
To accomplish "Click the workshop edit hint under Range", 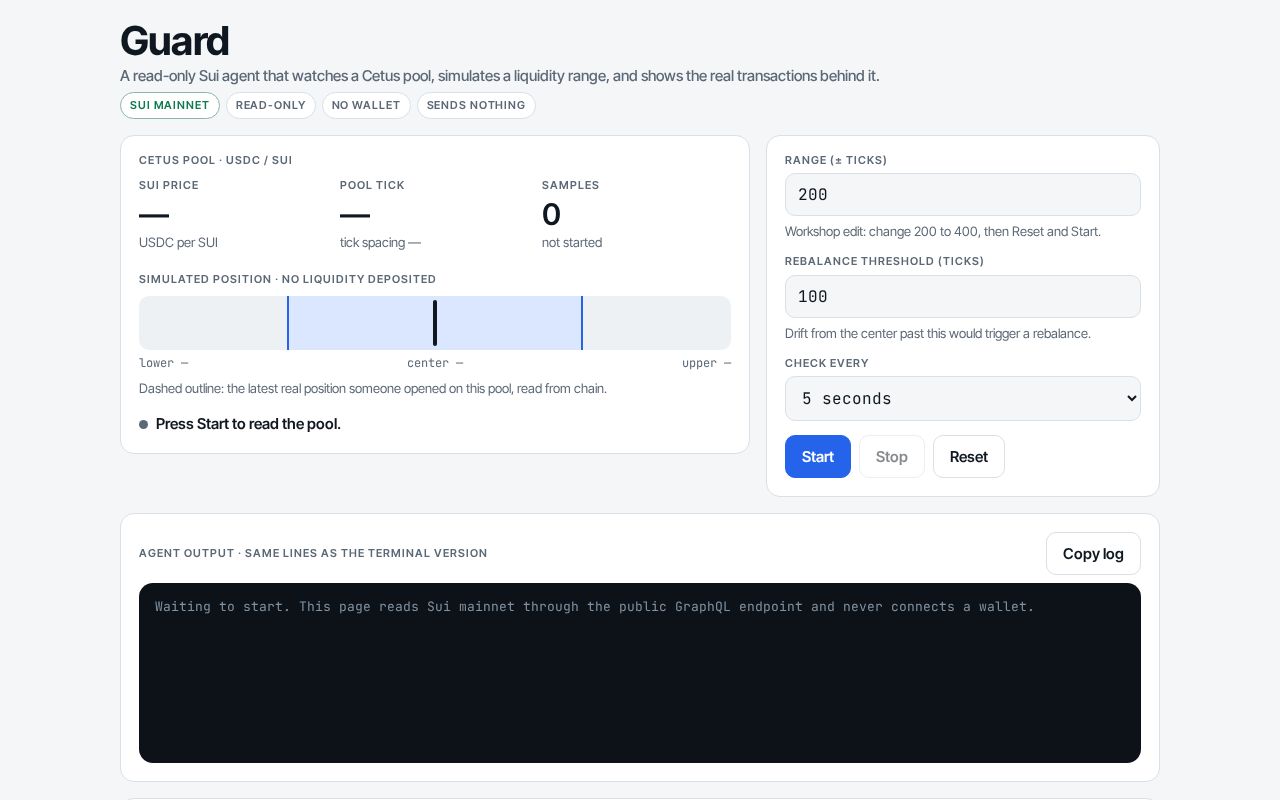I will 943,231.
